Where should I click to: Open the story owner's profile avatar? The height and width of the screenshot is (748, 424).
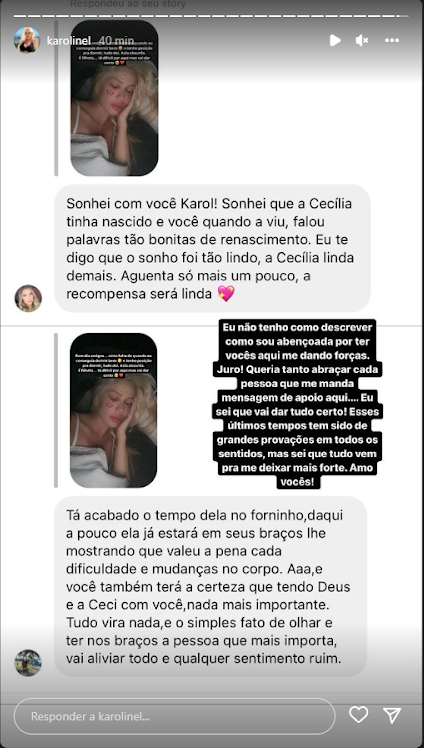27,40
